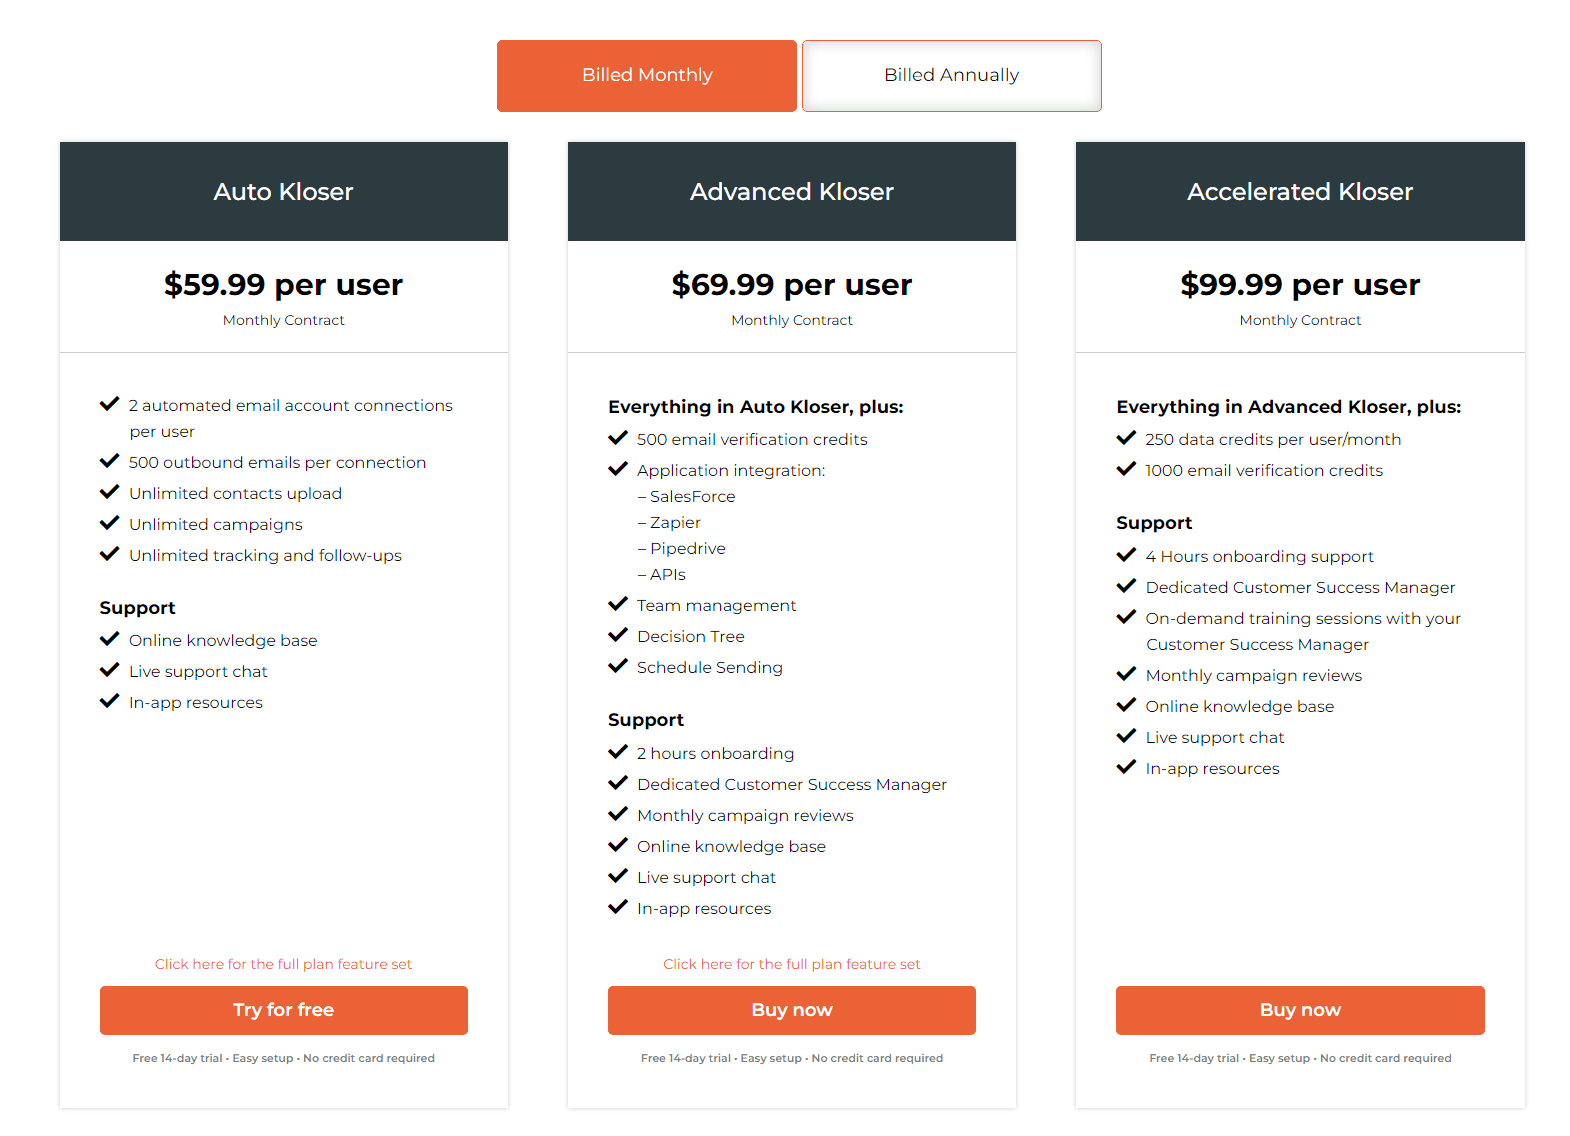This screenshot has width=1570, height=1136.
Task: Click the checkmark next to "Schedule Sending"
Action: [618, 665]
